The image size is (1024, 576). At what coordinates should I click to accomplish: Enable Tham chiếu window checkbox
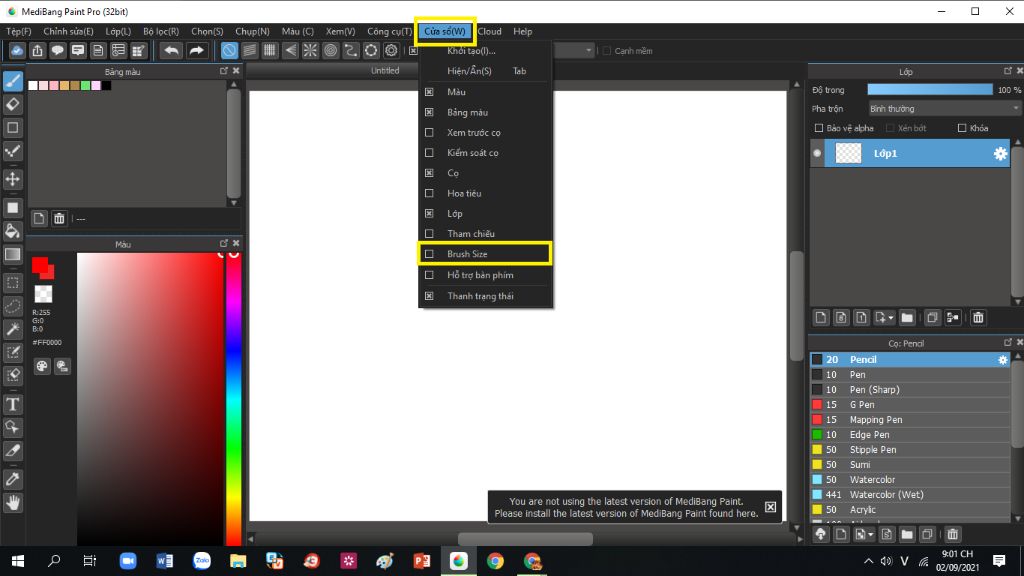pos(429,234)
